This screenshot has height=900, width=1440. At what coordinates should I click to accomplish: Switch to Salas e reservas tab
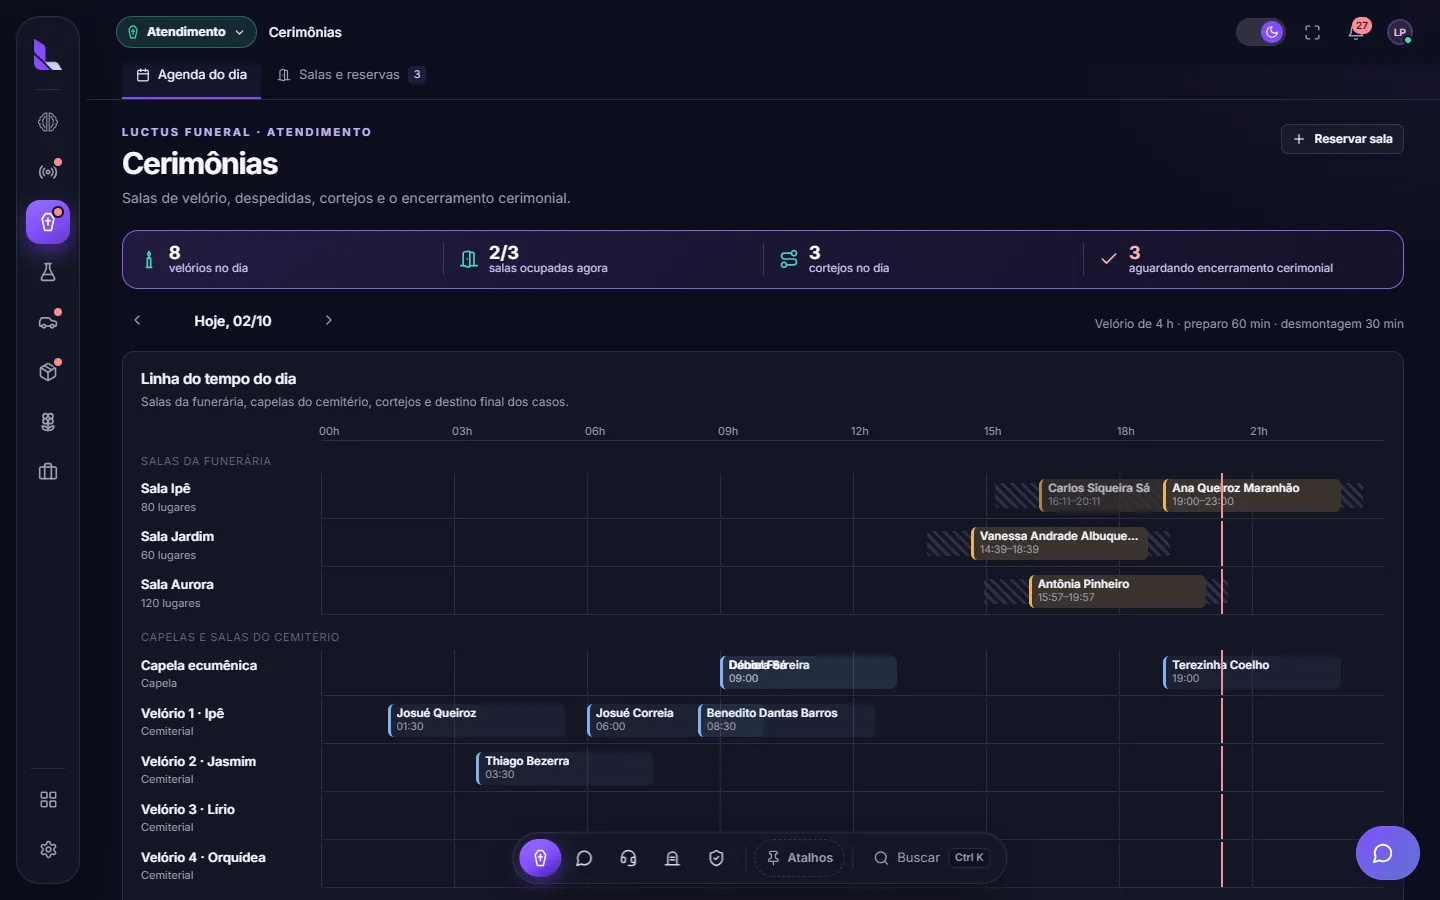click(x=351, y=75)
